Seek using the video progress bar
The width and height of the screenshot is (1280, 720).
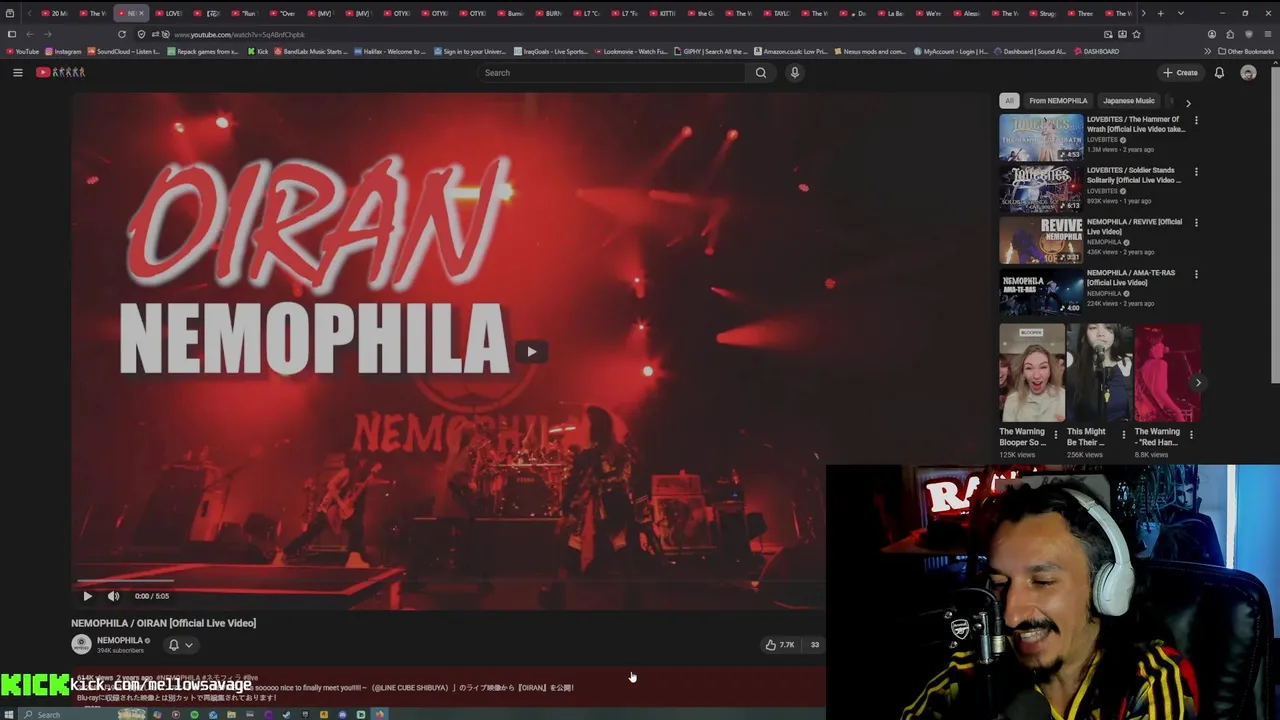[x=448, y=580]
